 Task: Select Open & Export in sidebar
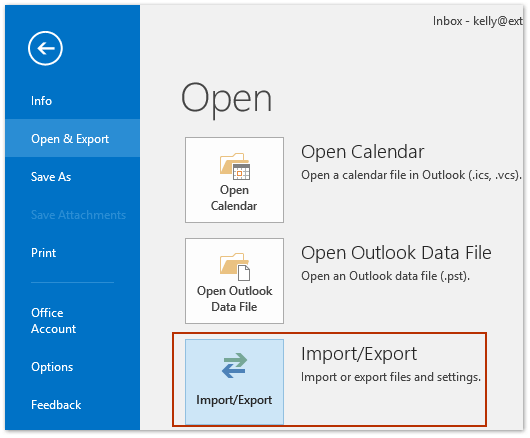(x=72, y=139)
